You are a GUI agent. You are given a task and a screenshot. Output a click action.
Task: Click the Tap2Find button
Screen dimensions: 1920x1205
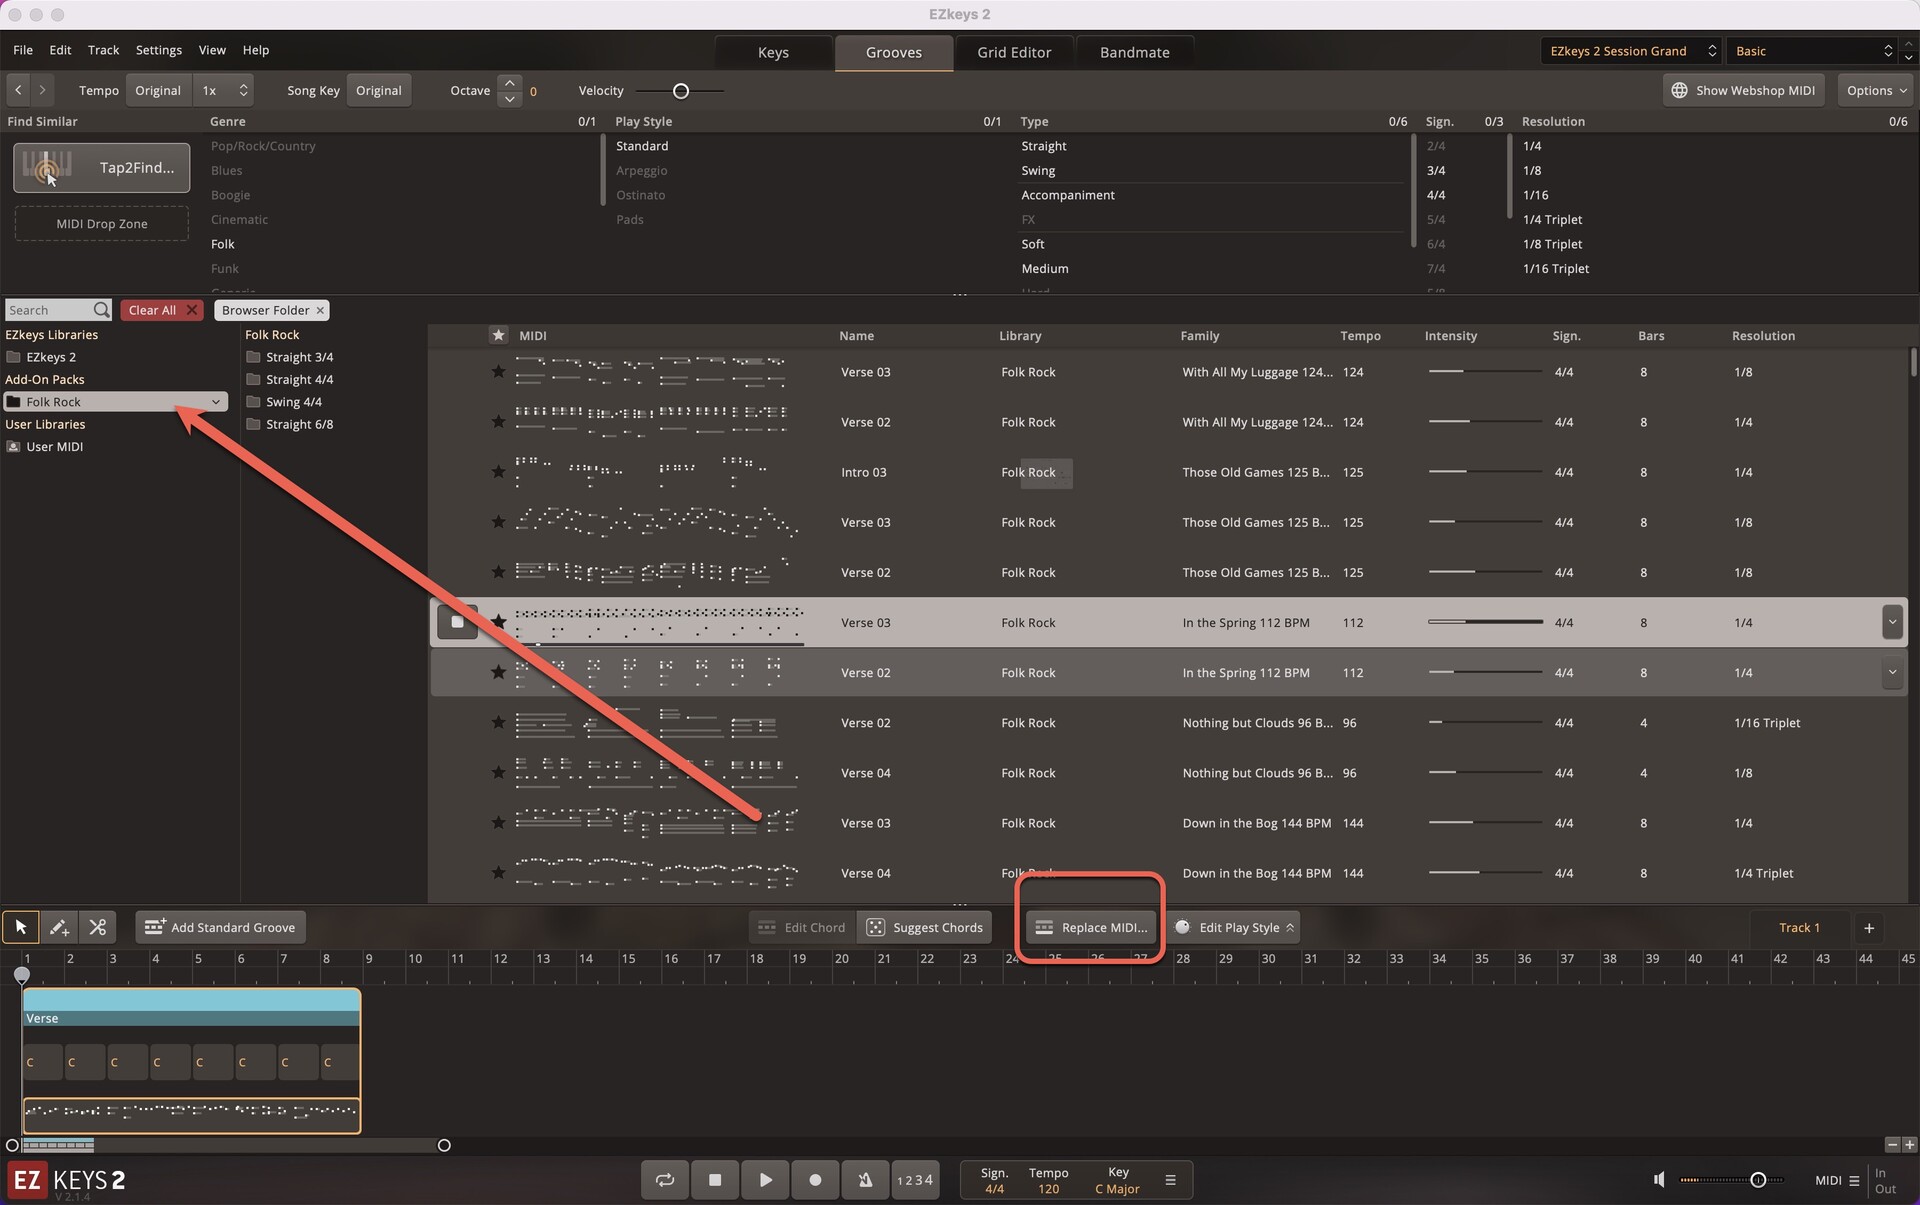pyautogui.click(x=101, y=167)
